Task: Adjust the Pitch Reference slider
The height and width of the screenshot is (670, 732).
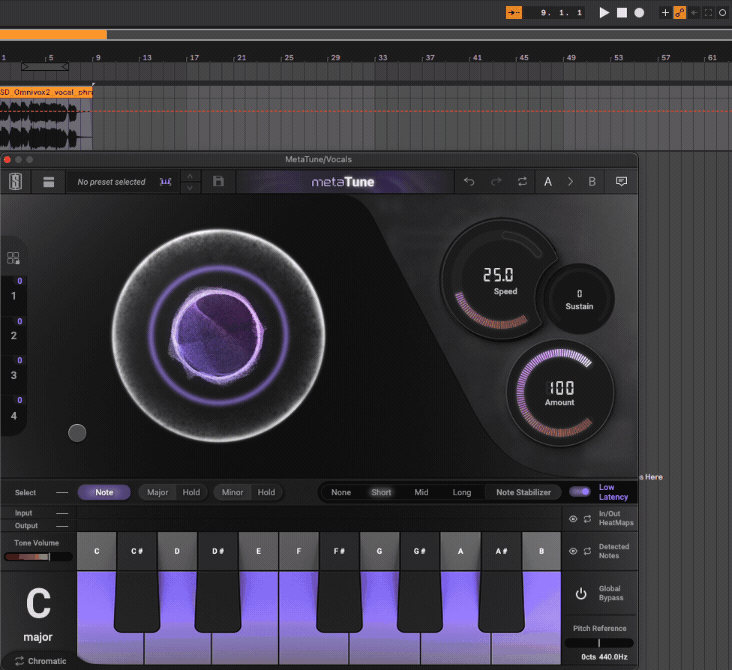Action: click(599, 643)
